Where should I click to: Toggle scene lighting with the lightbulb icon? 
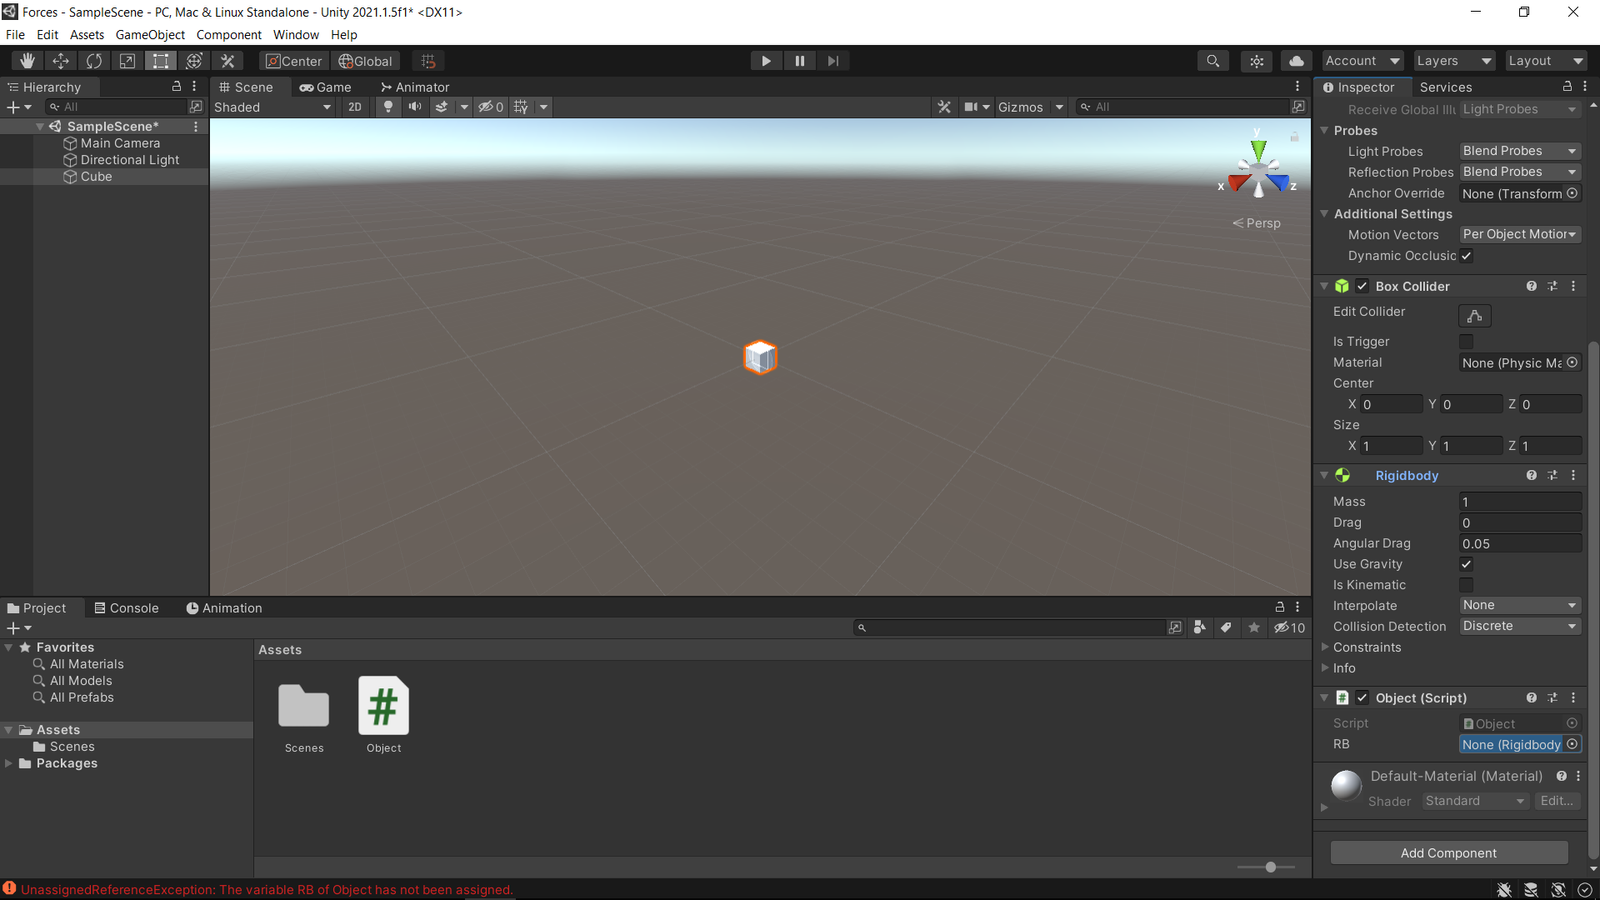(388, 107)
